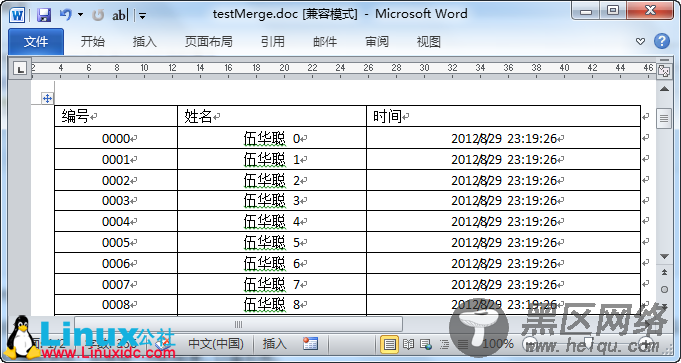Click the time cell in row 0006
Screen dimensions: 681x363
(503, 263)
